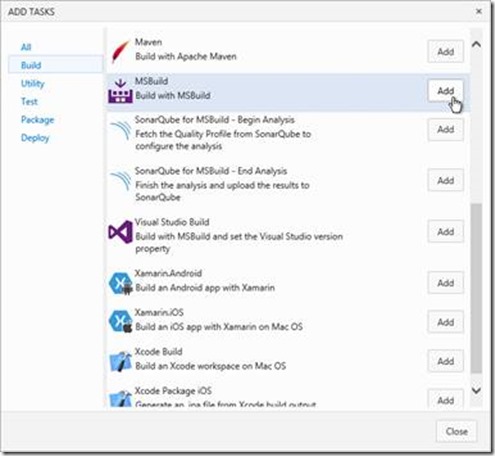
Task: Open the Deploy category
Action: click(35, 138)
